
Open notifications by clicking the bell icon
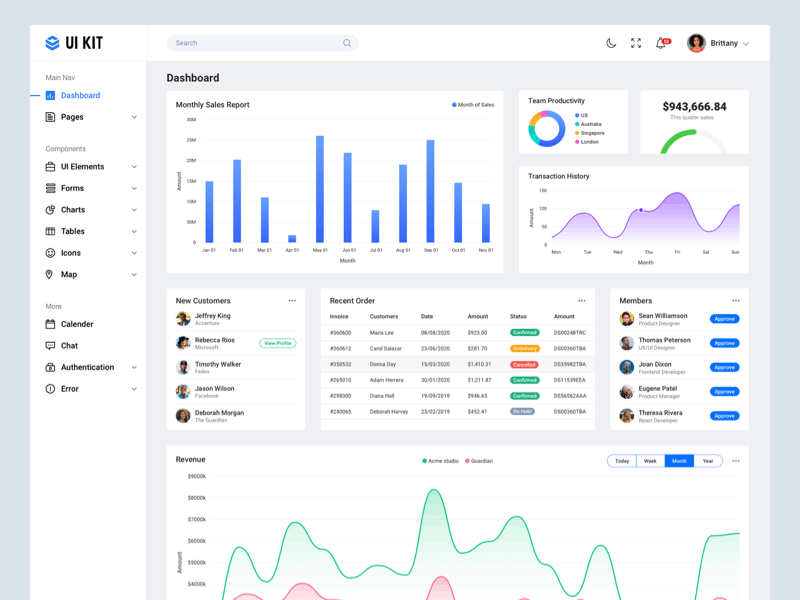pos(660,43)
